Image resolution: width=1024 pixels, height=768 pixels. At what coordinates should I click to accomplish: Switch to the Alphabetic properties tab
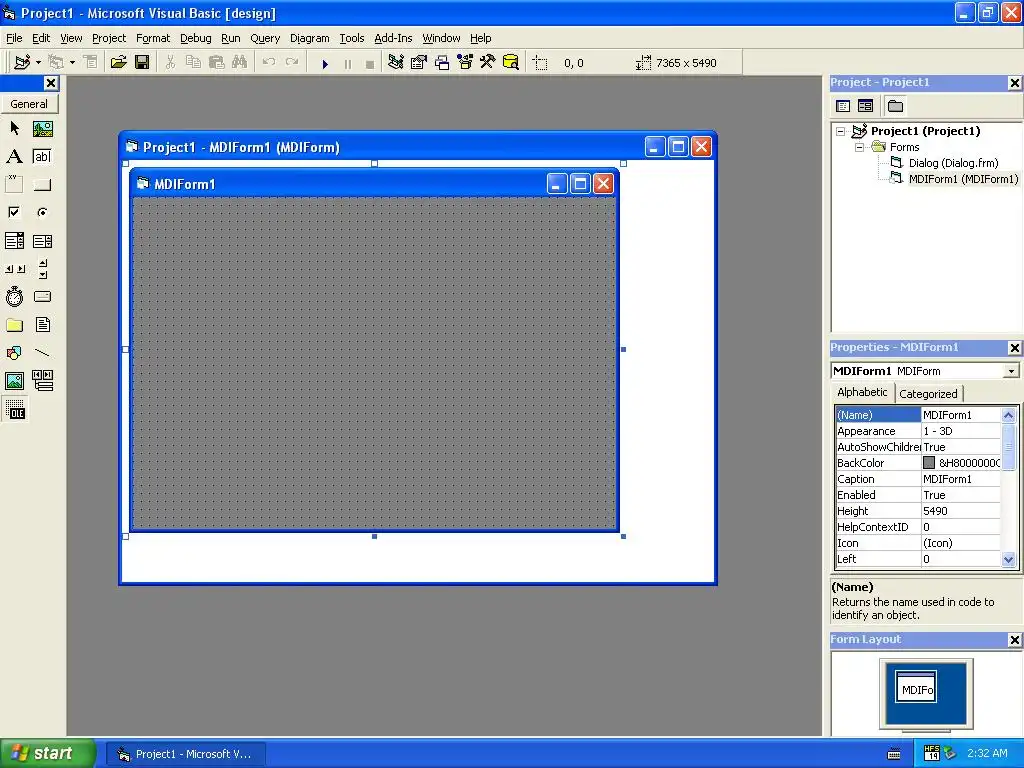pyautogui.click(x=862, y=392)
